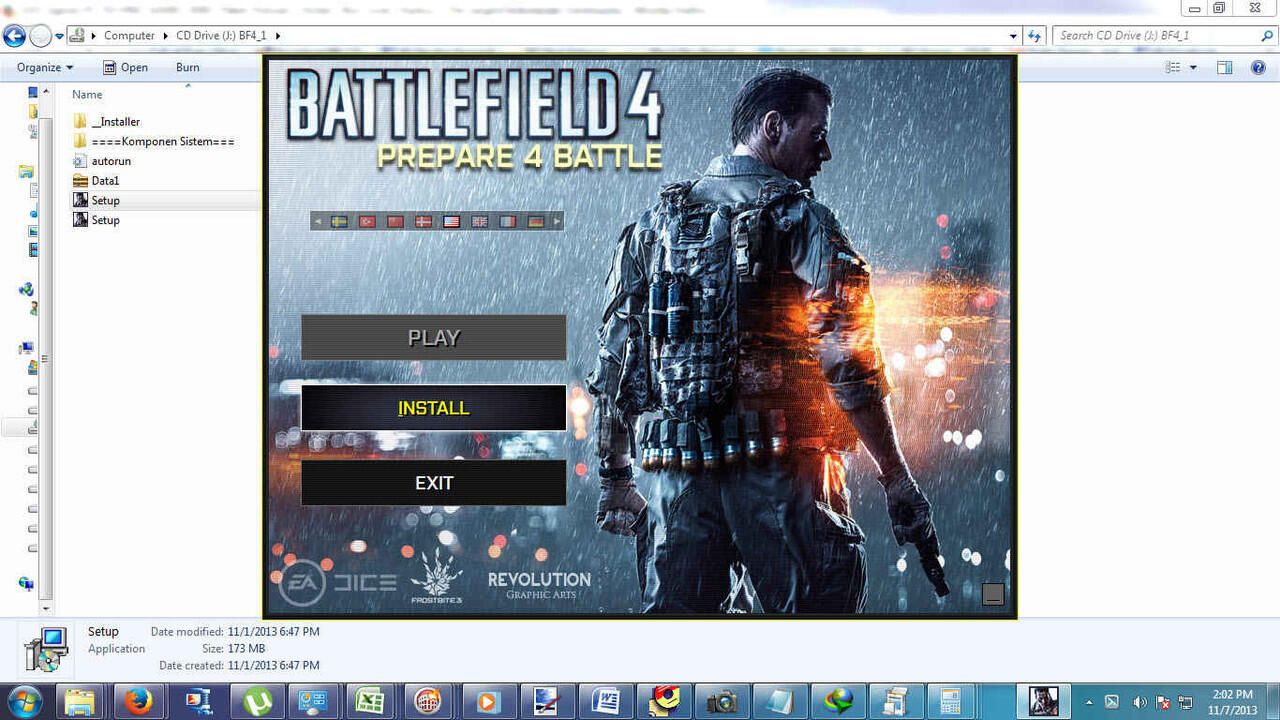Screen dimensions: 1280x720
Task: Select the Turkish flag language
Action: [367, 221]
